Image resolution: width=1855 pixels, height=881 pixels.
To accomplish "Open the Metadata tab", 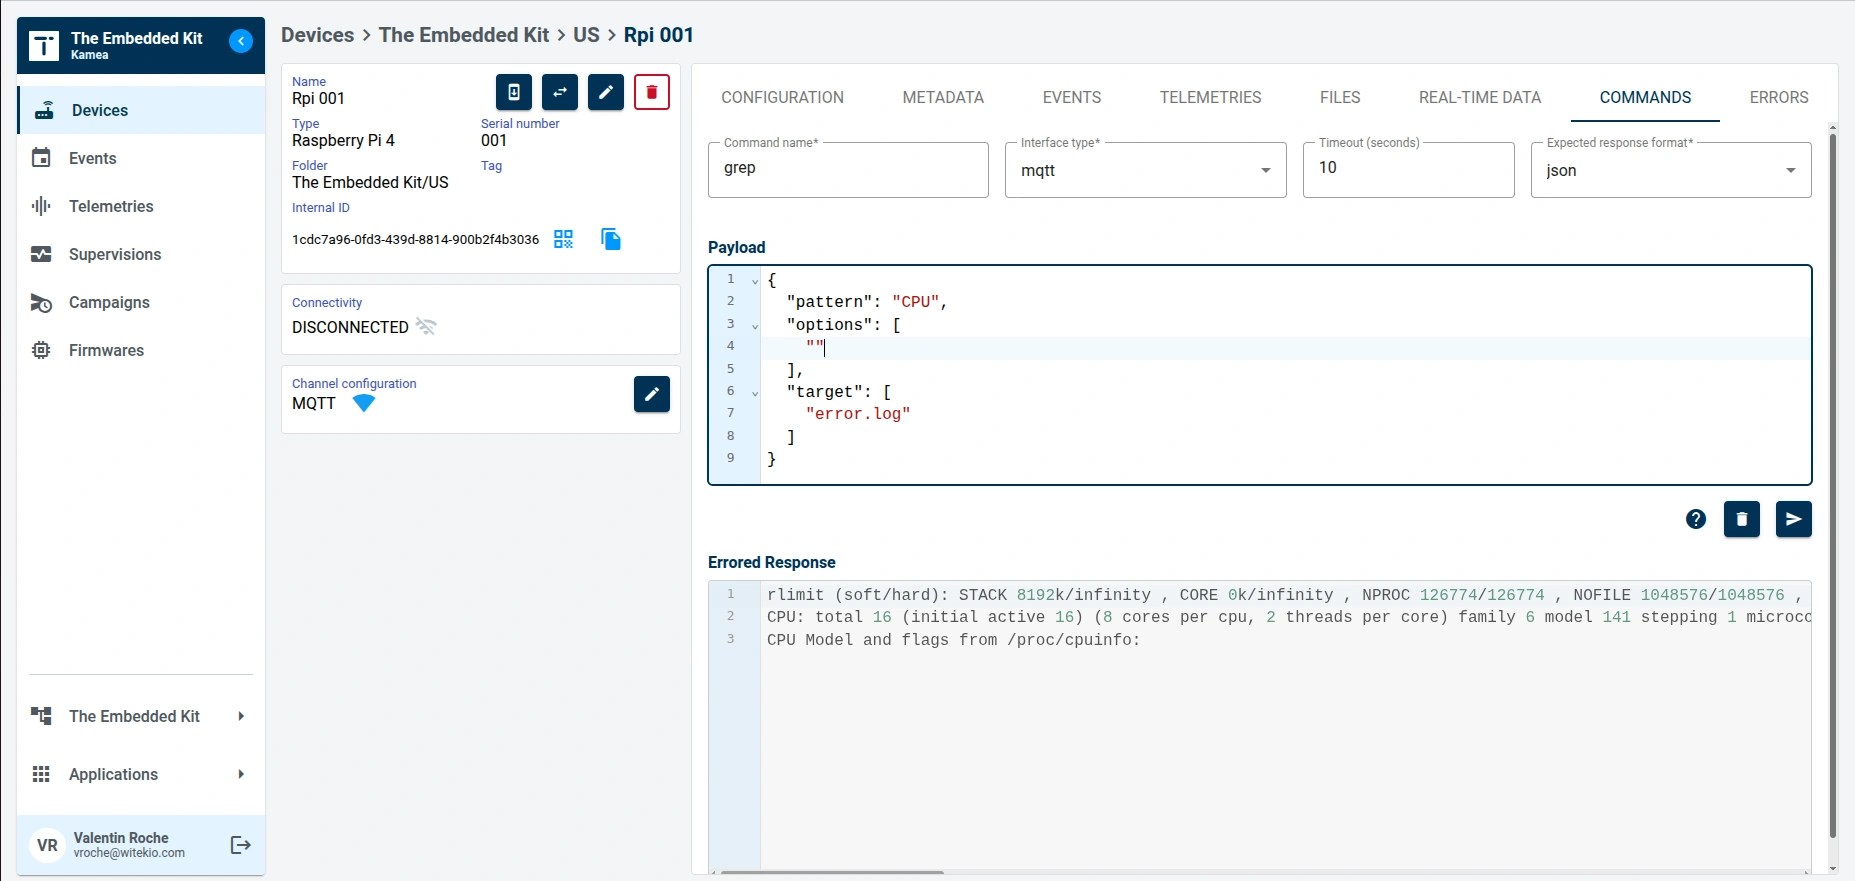I will point(943,97).
